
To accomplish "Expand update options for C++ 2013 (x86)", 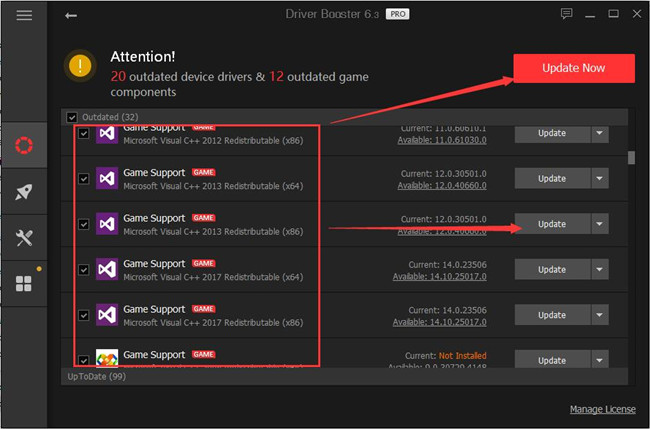I will pos(600,224).
